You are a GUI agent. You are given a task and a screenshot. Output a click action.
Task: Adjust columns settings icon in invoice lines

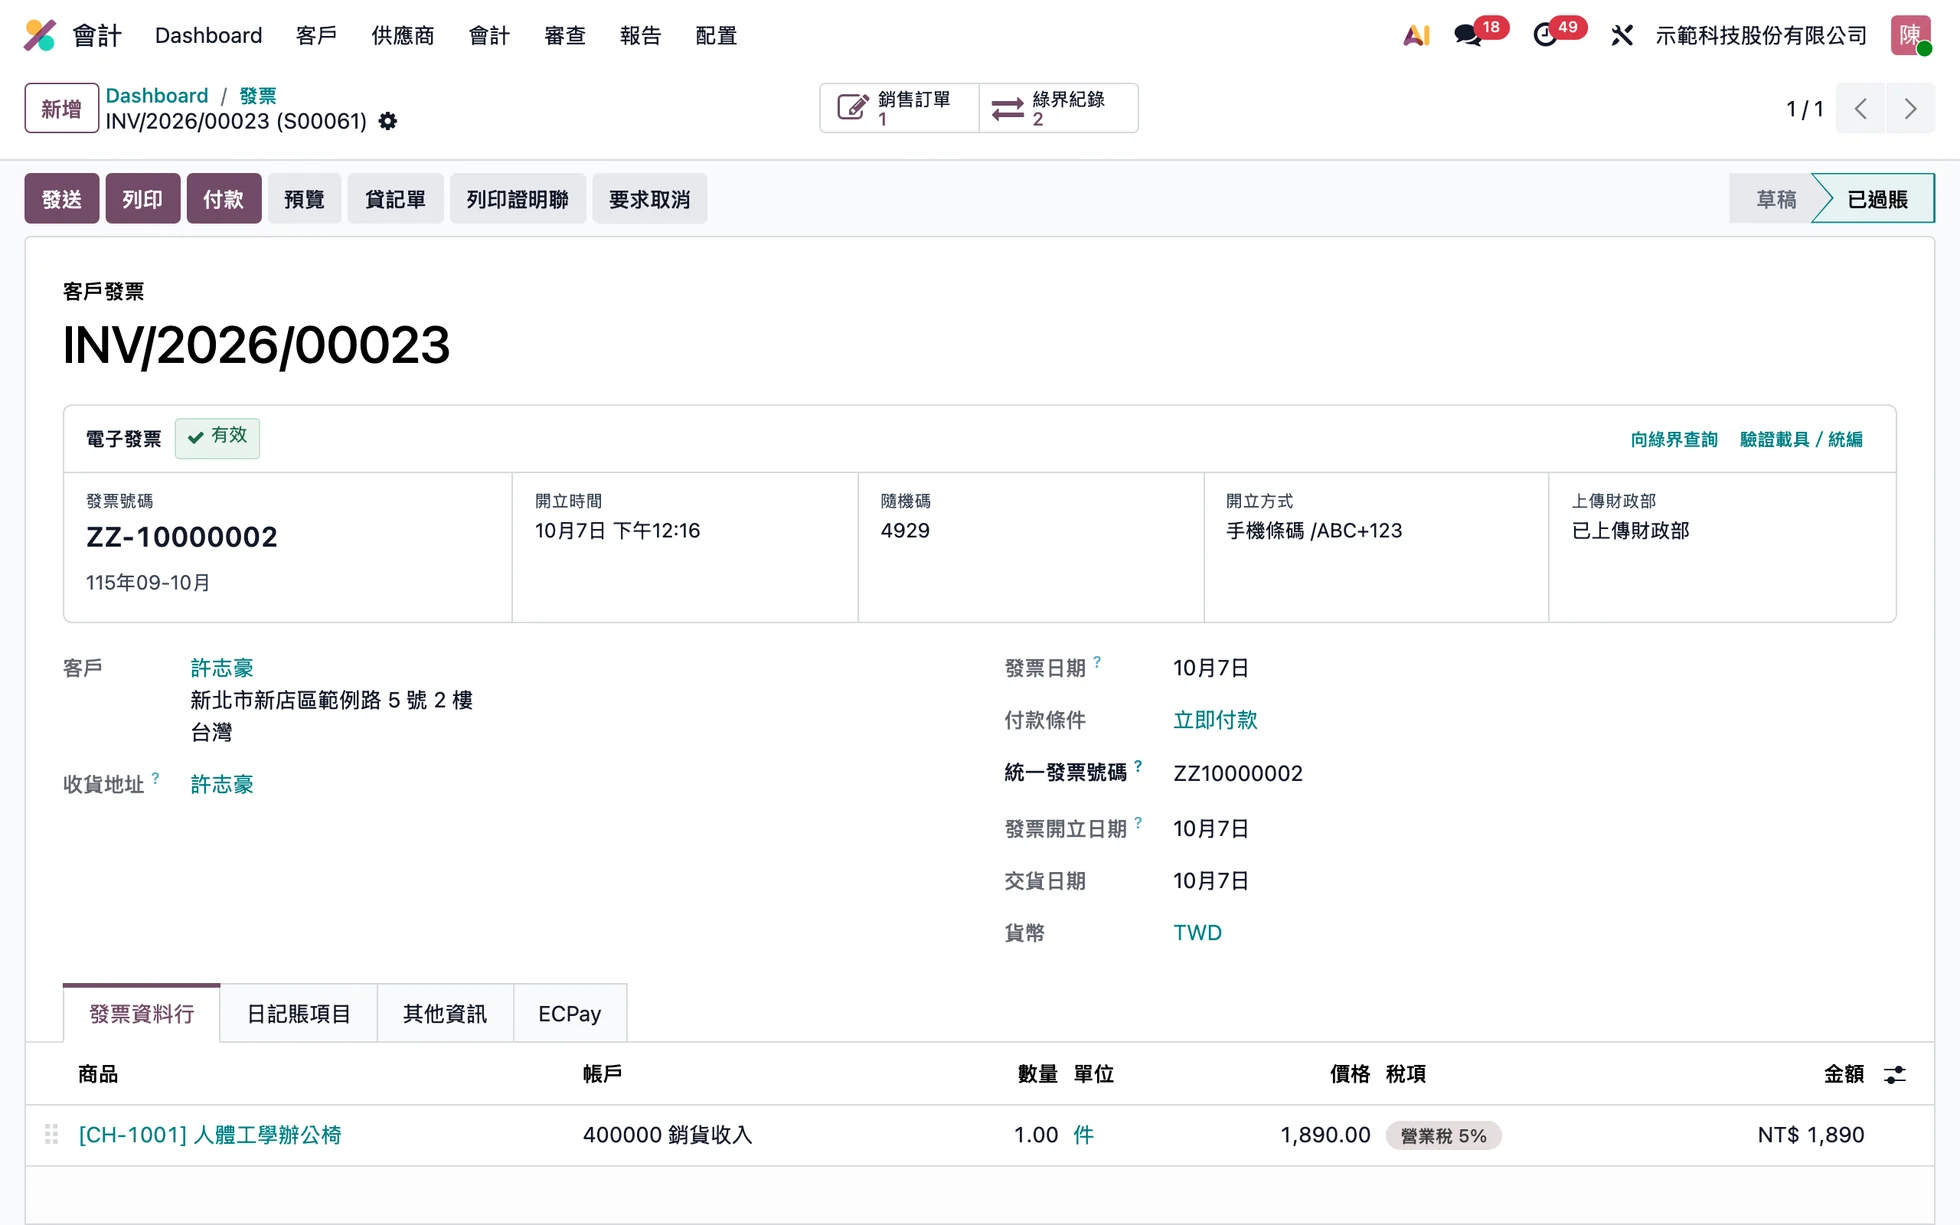1895,1075
